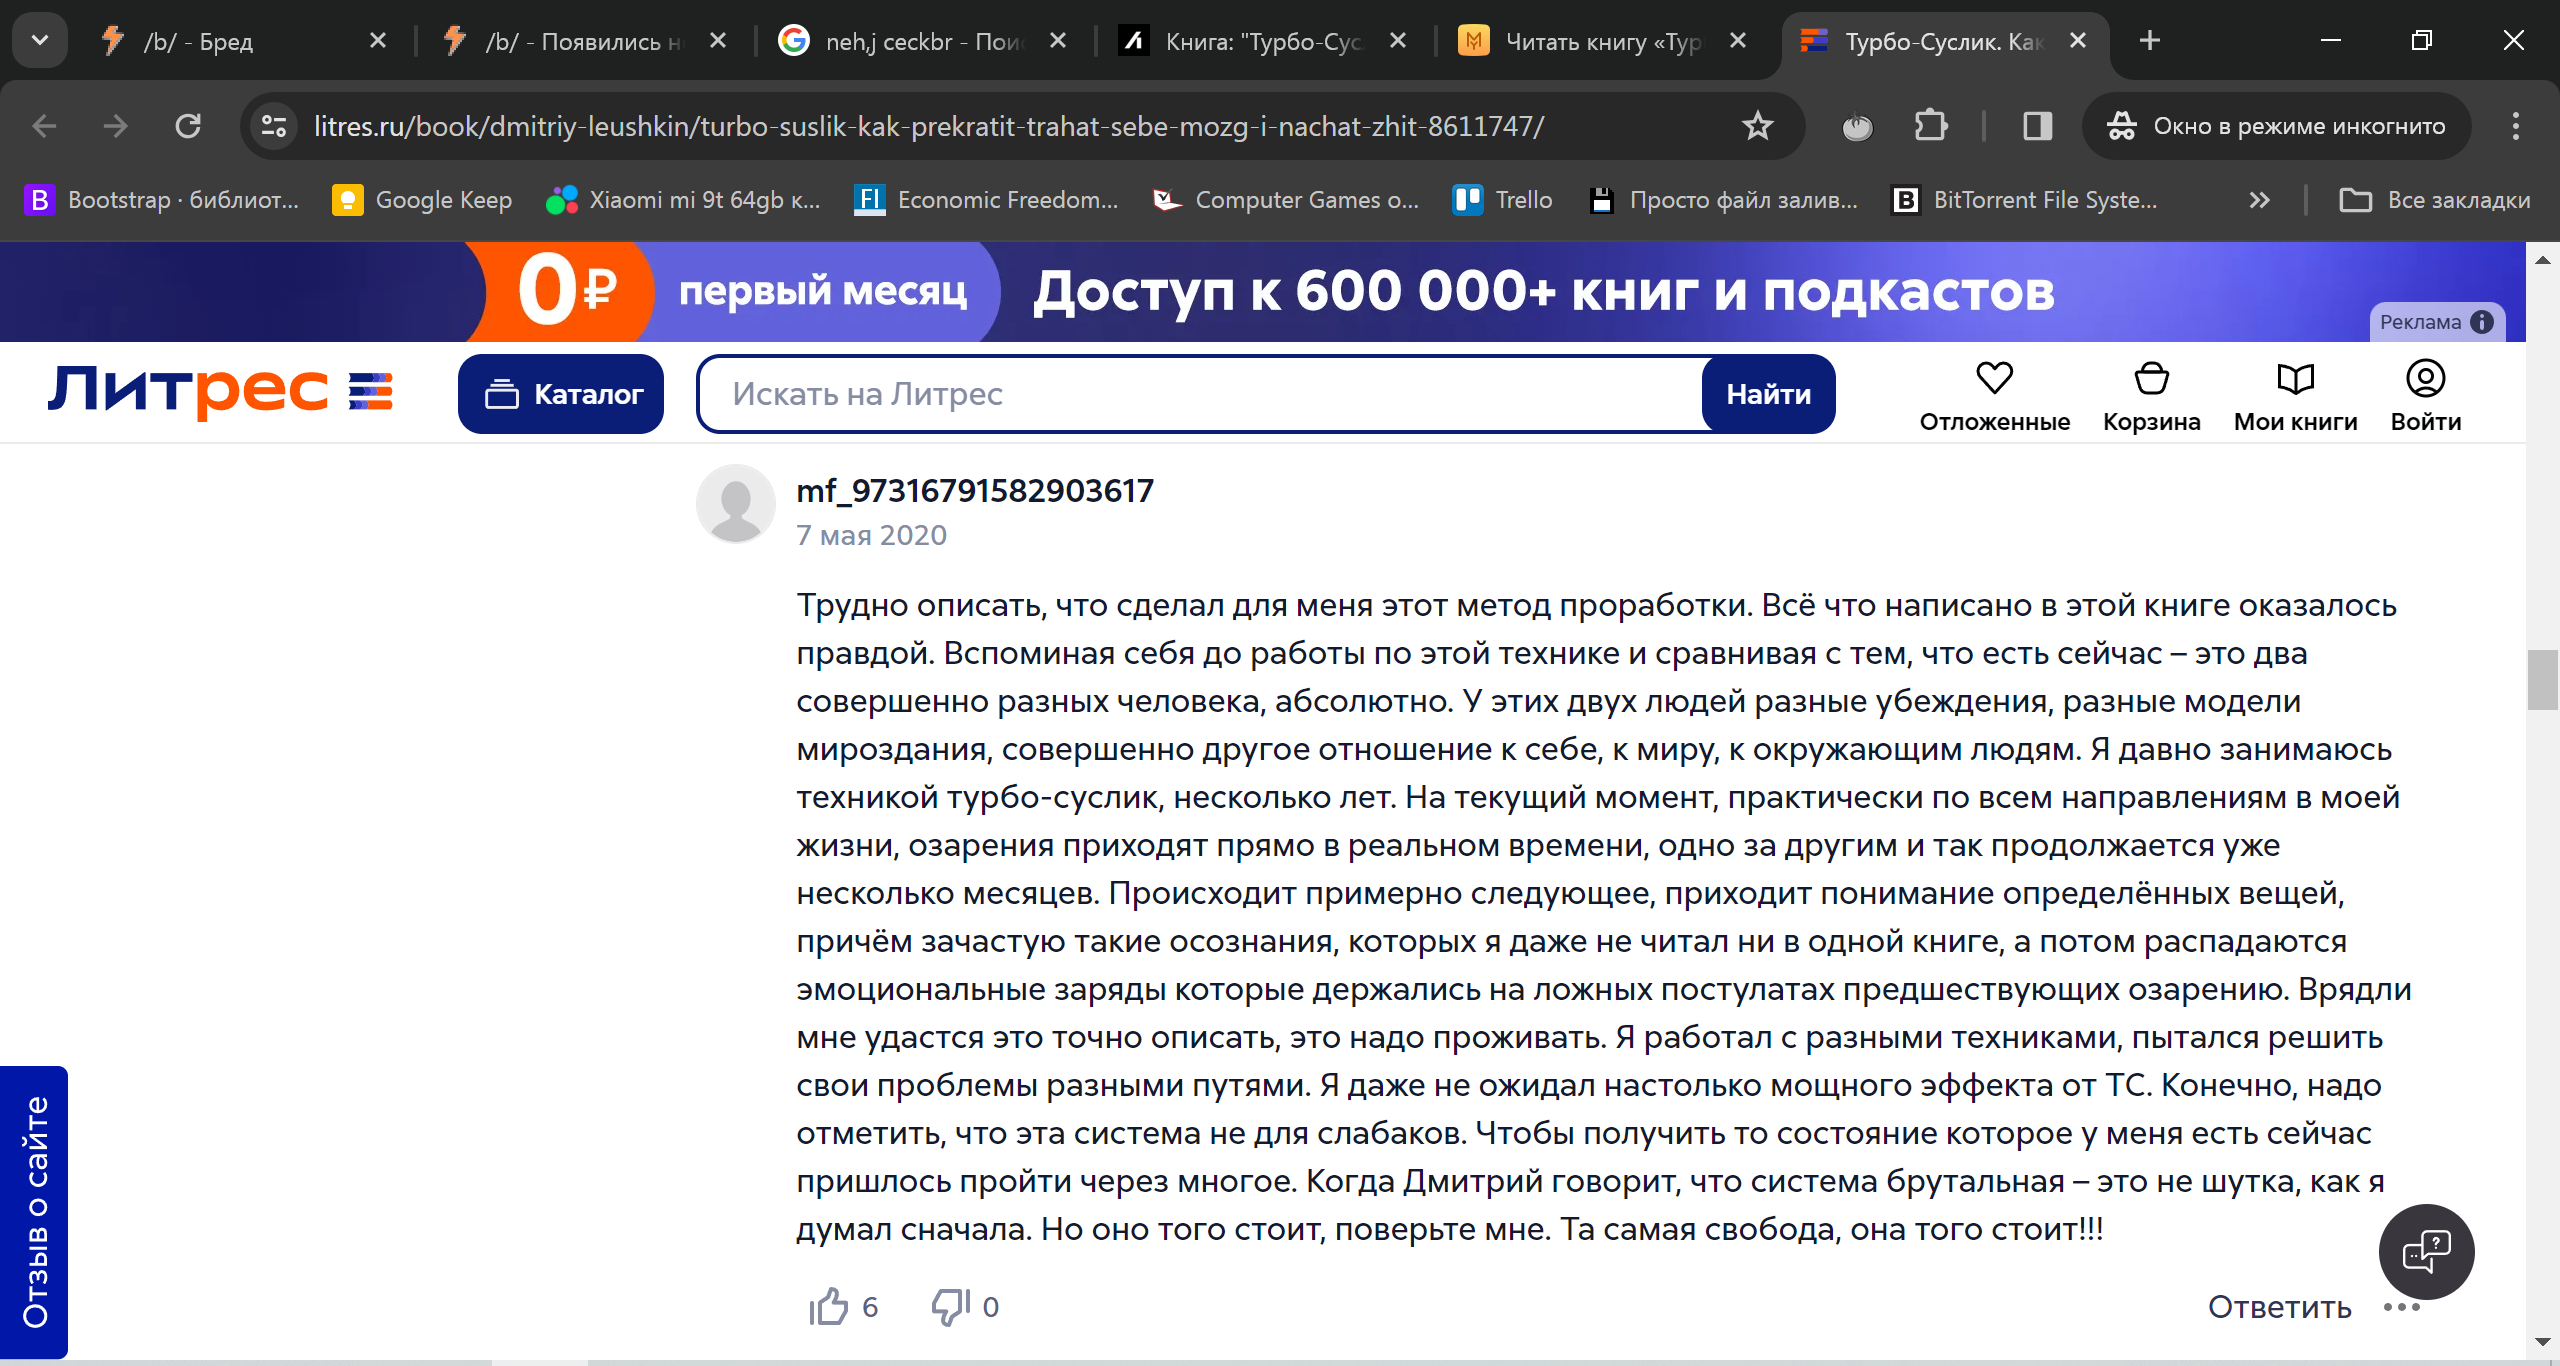This screenshot has height=1366, width=2560.
Task: Bookmark page with the star icon
Action: point(1757,126)
